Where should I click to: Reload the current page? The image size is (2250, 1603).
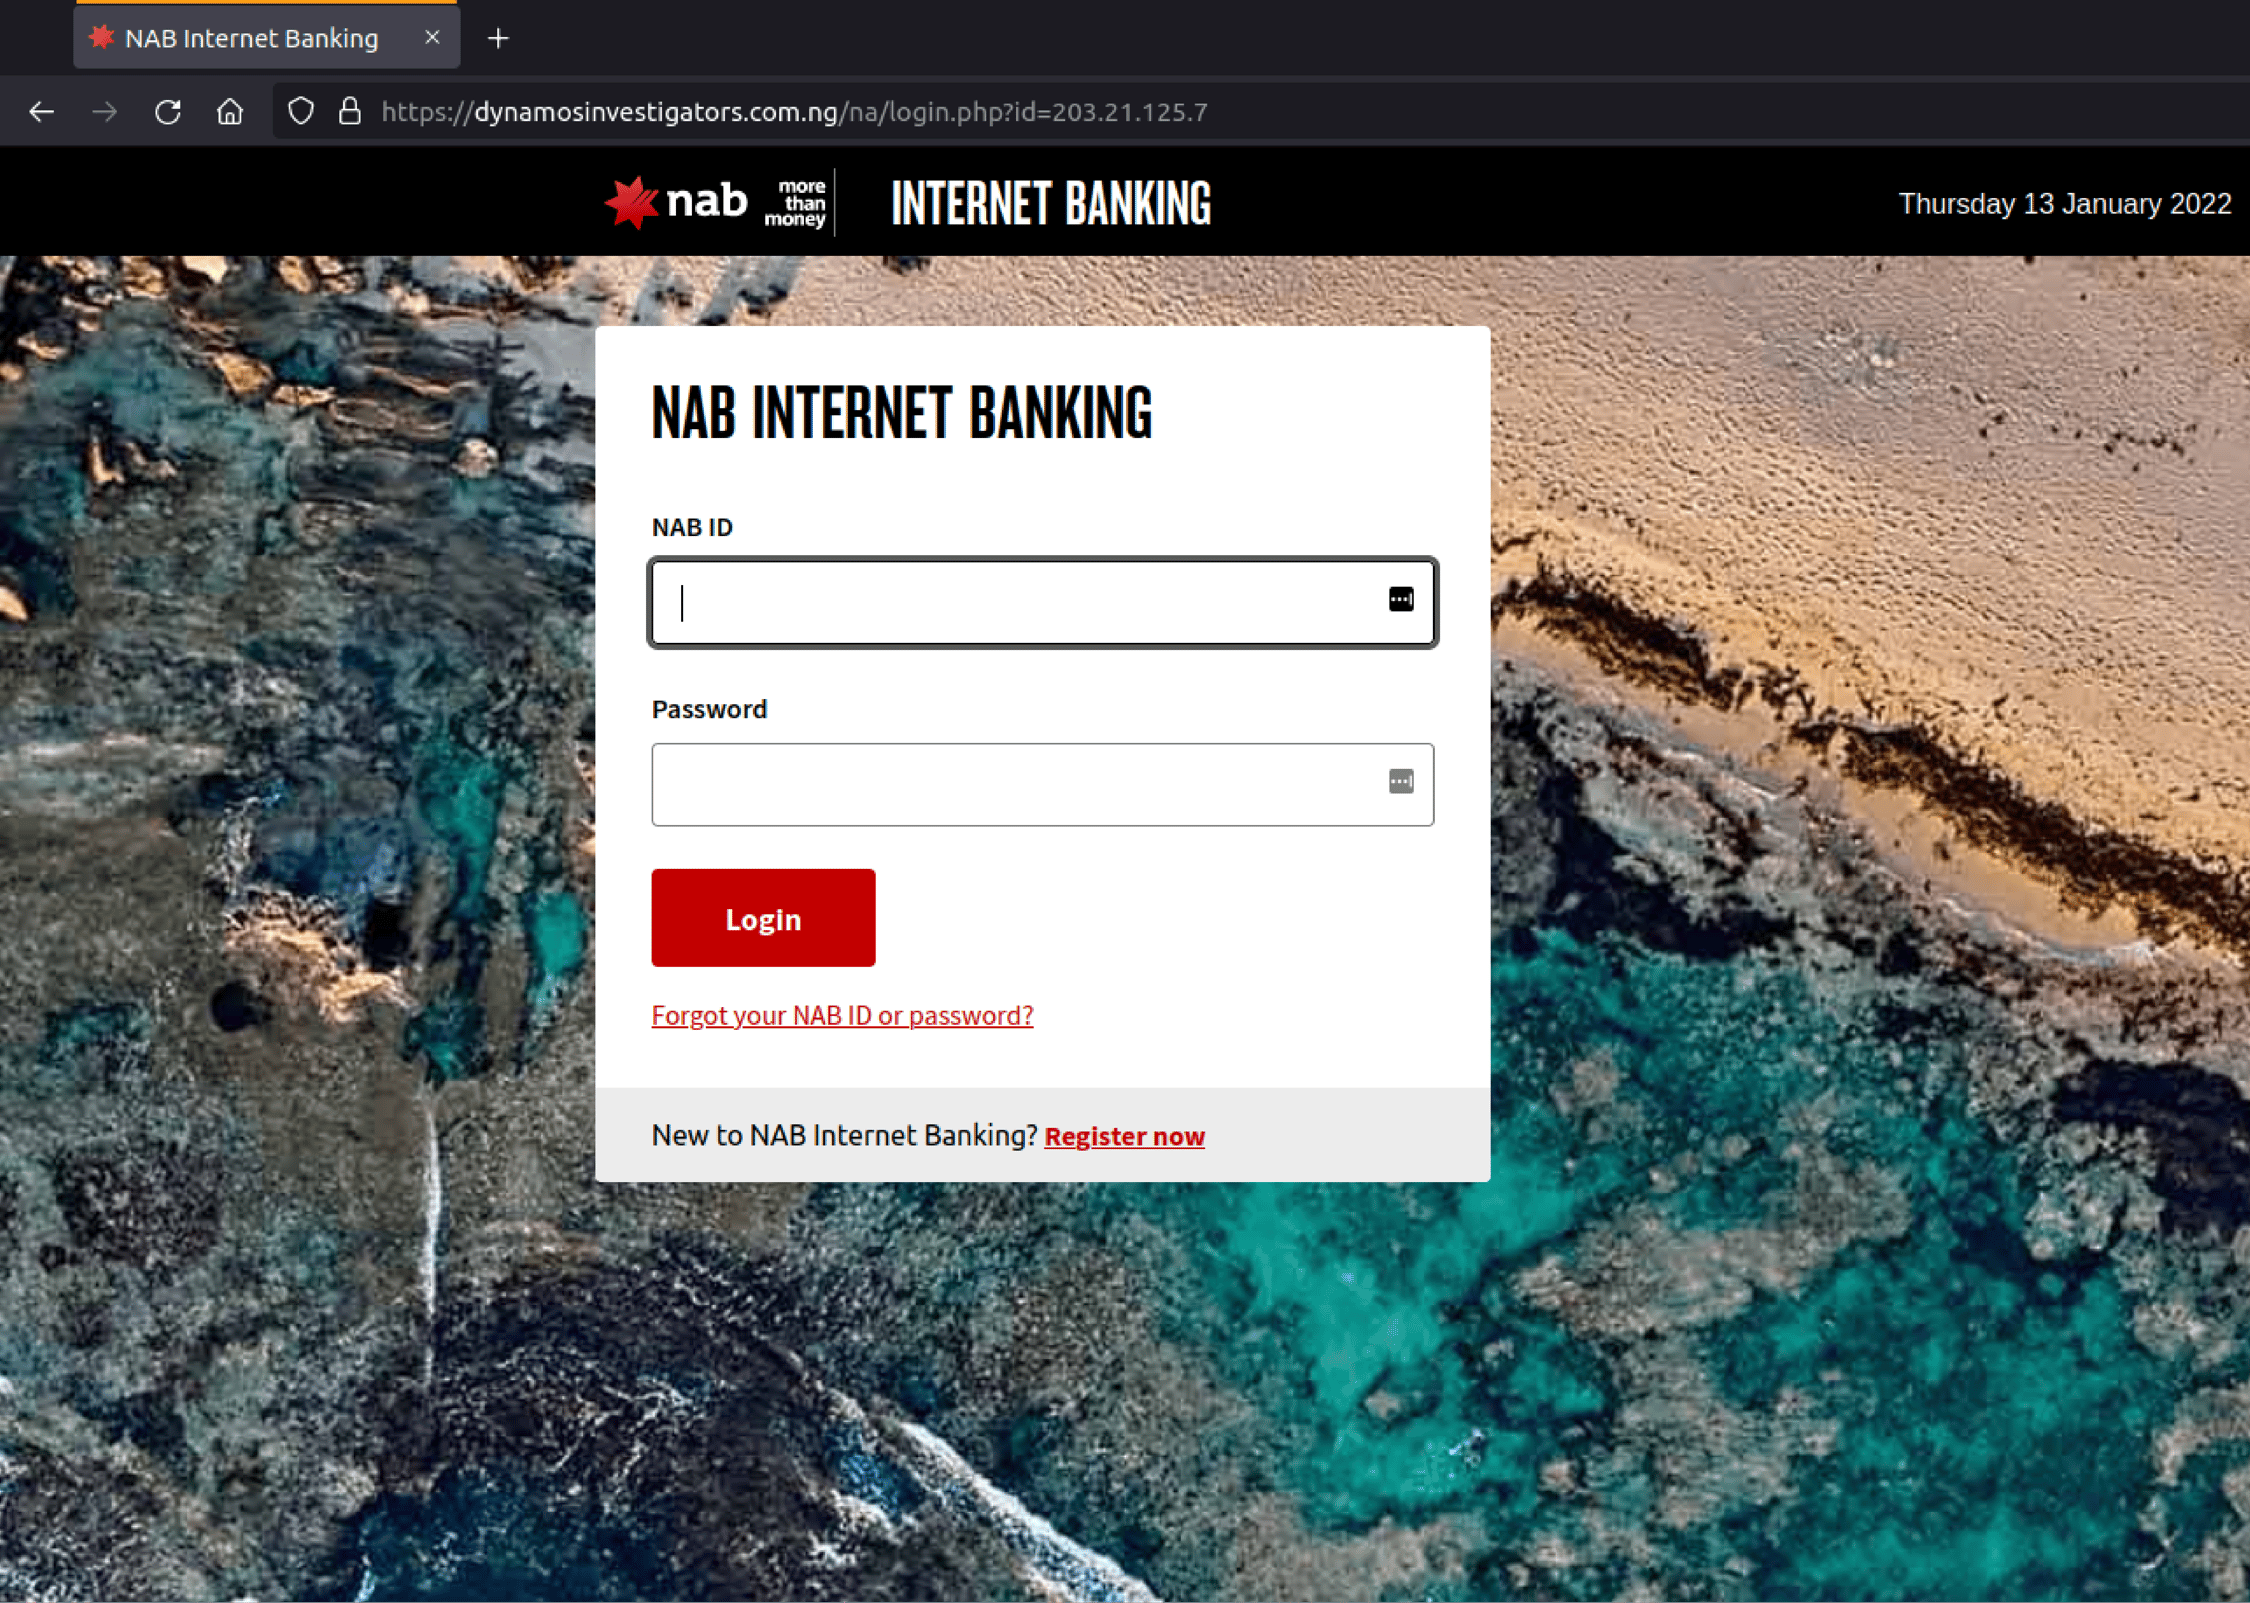[x=168, y=111]
